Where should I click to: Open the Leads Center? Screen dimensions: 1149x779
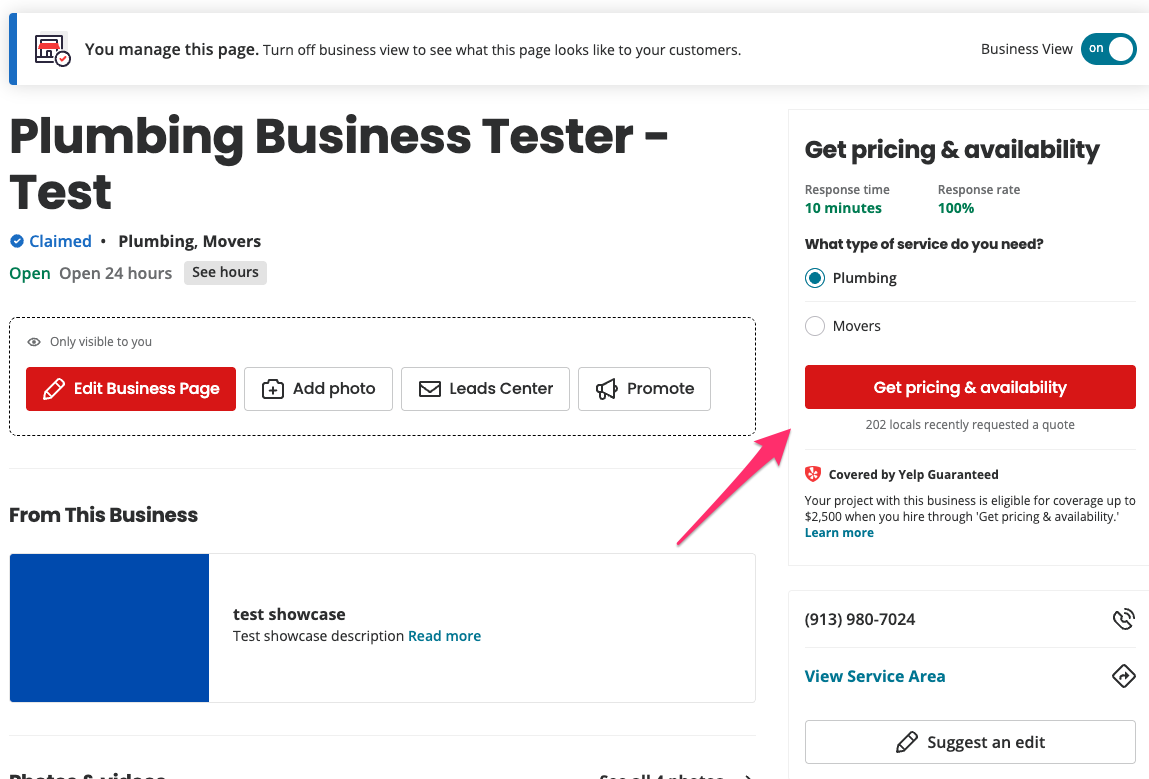(485, 388)
